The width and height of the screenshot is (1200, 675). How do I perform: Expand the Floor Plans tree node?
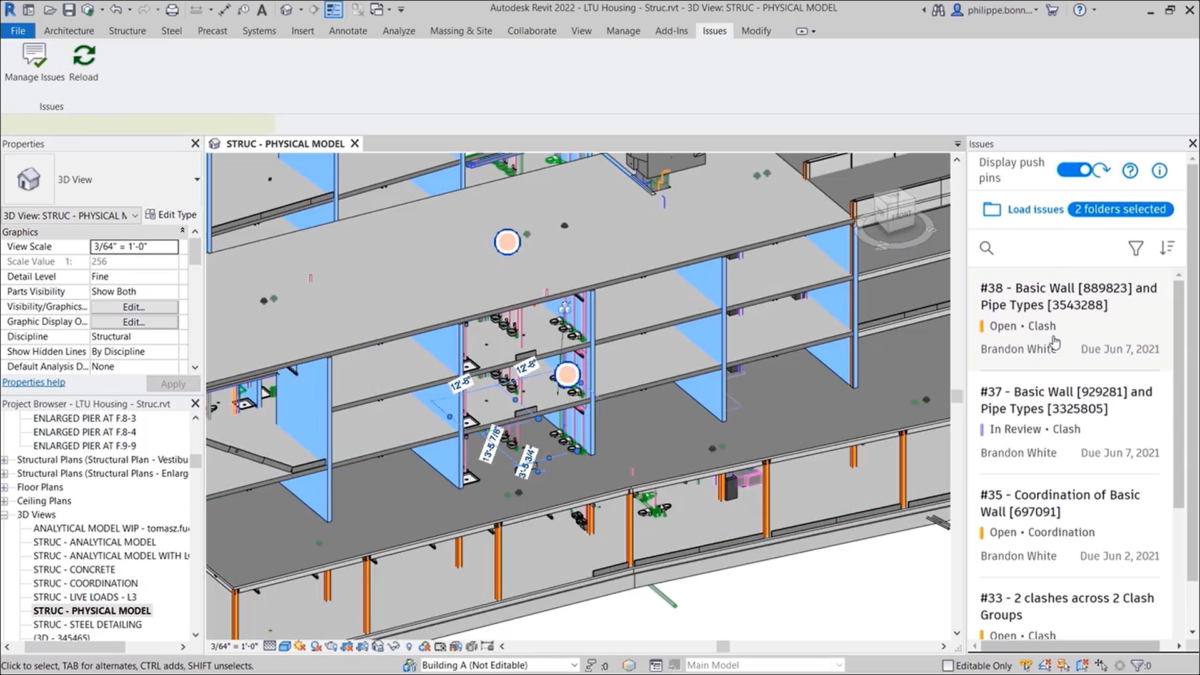6,487
